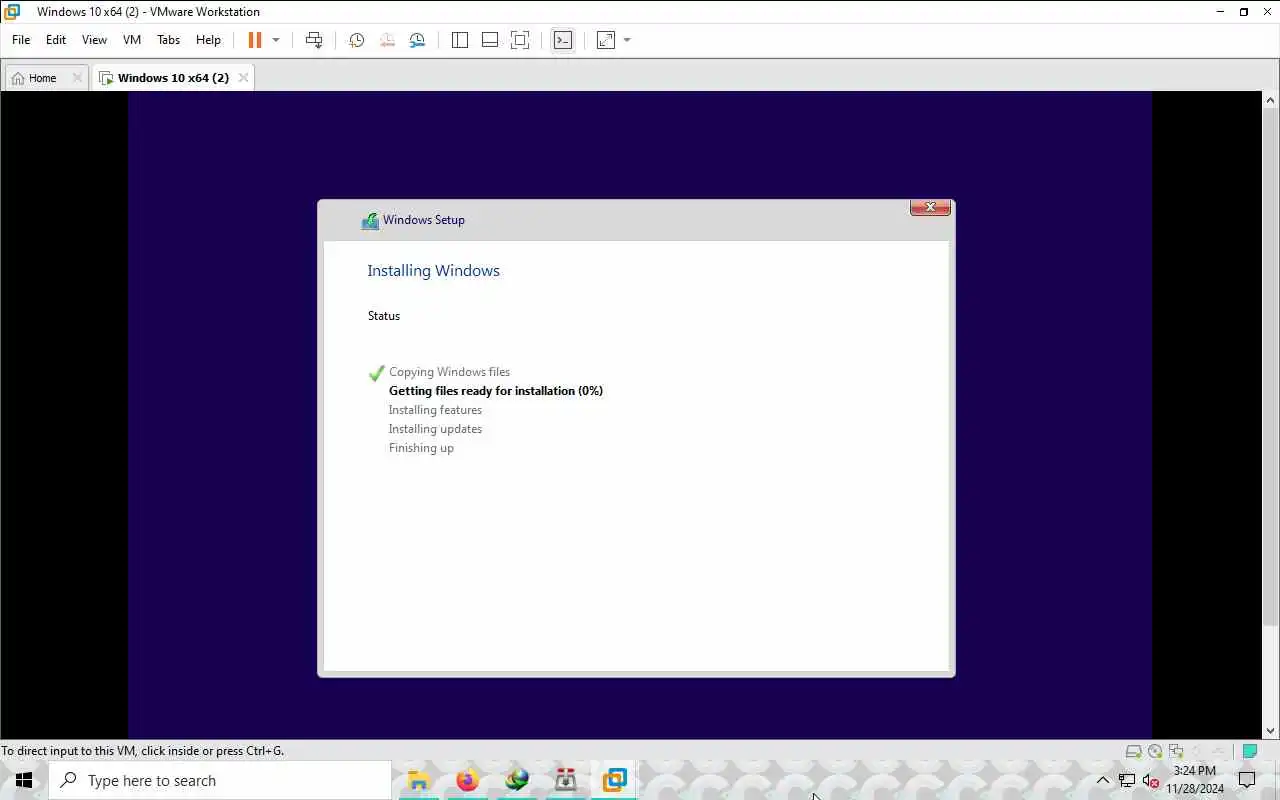1280x800 pixels.
Task: Open the stretch guest dropdown arrow
Action: click(627, 40)
